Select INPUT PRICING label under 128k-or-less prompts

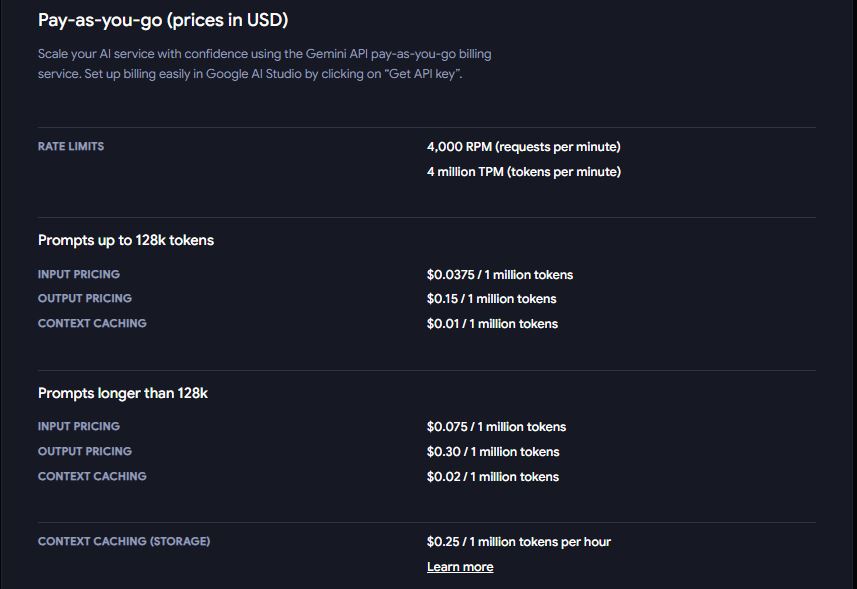[x=79, y=274]
